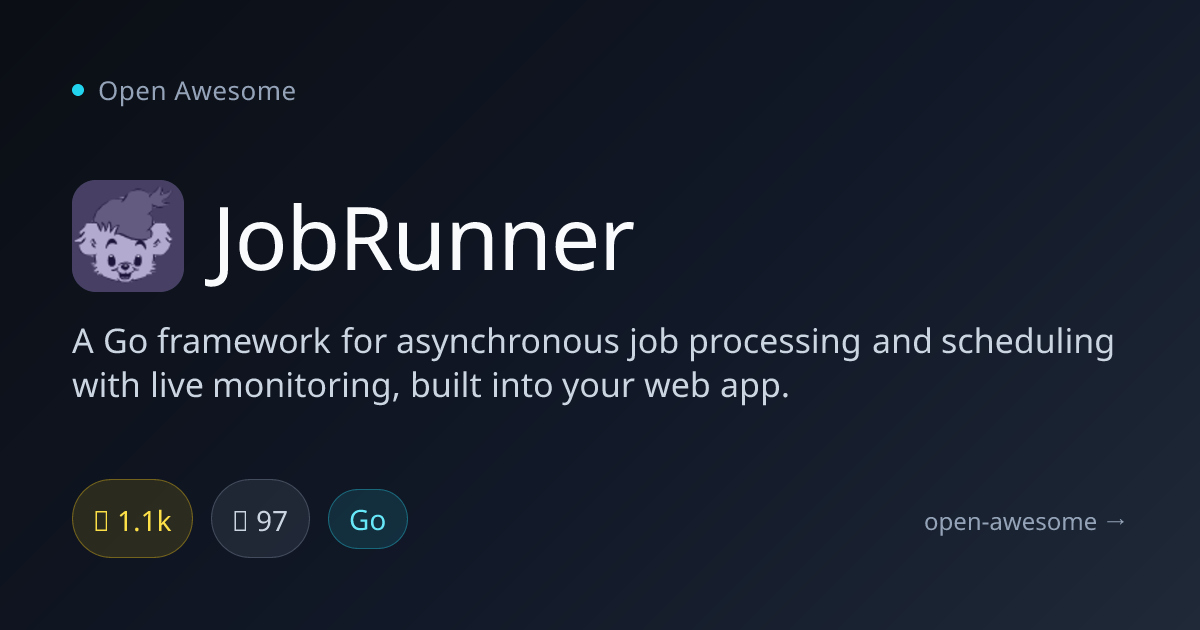This screenshot has height=630, width=1200.
Task: Click the JobRunner mascot logo icon
Action: 128,236
